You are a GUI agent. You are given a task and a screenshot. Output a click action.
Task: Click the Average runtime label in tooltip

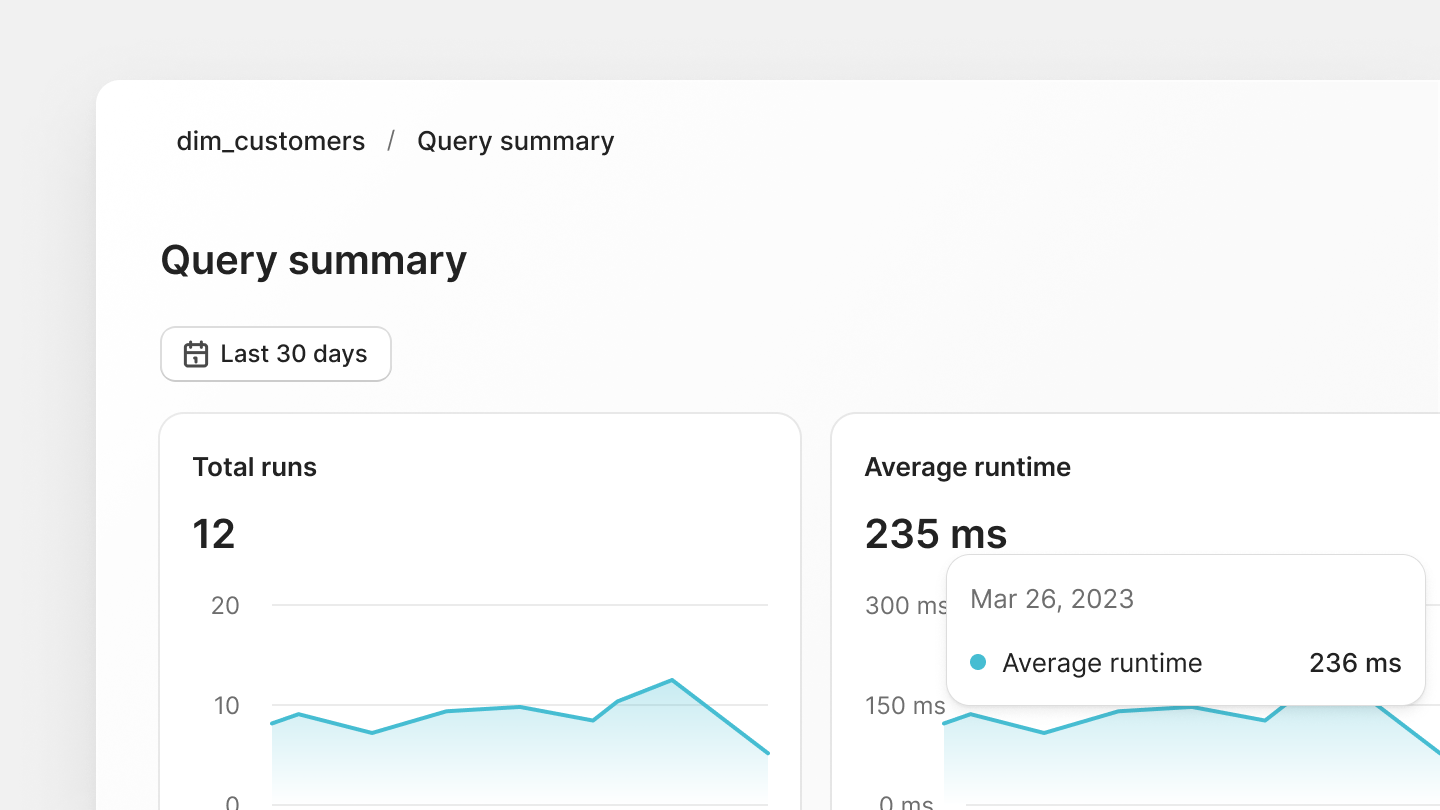coord(1102,663)
